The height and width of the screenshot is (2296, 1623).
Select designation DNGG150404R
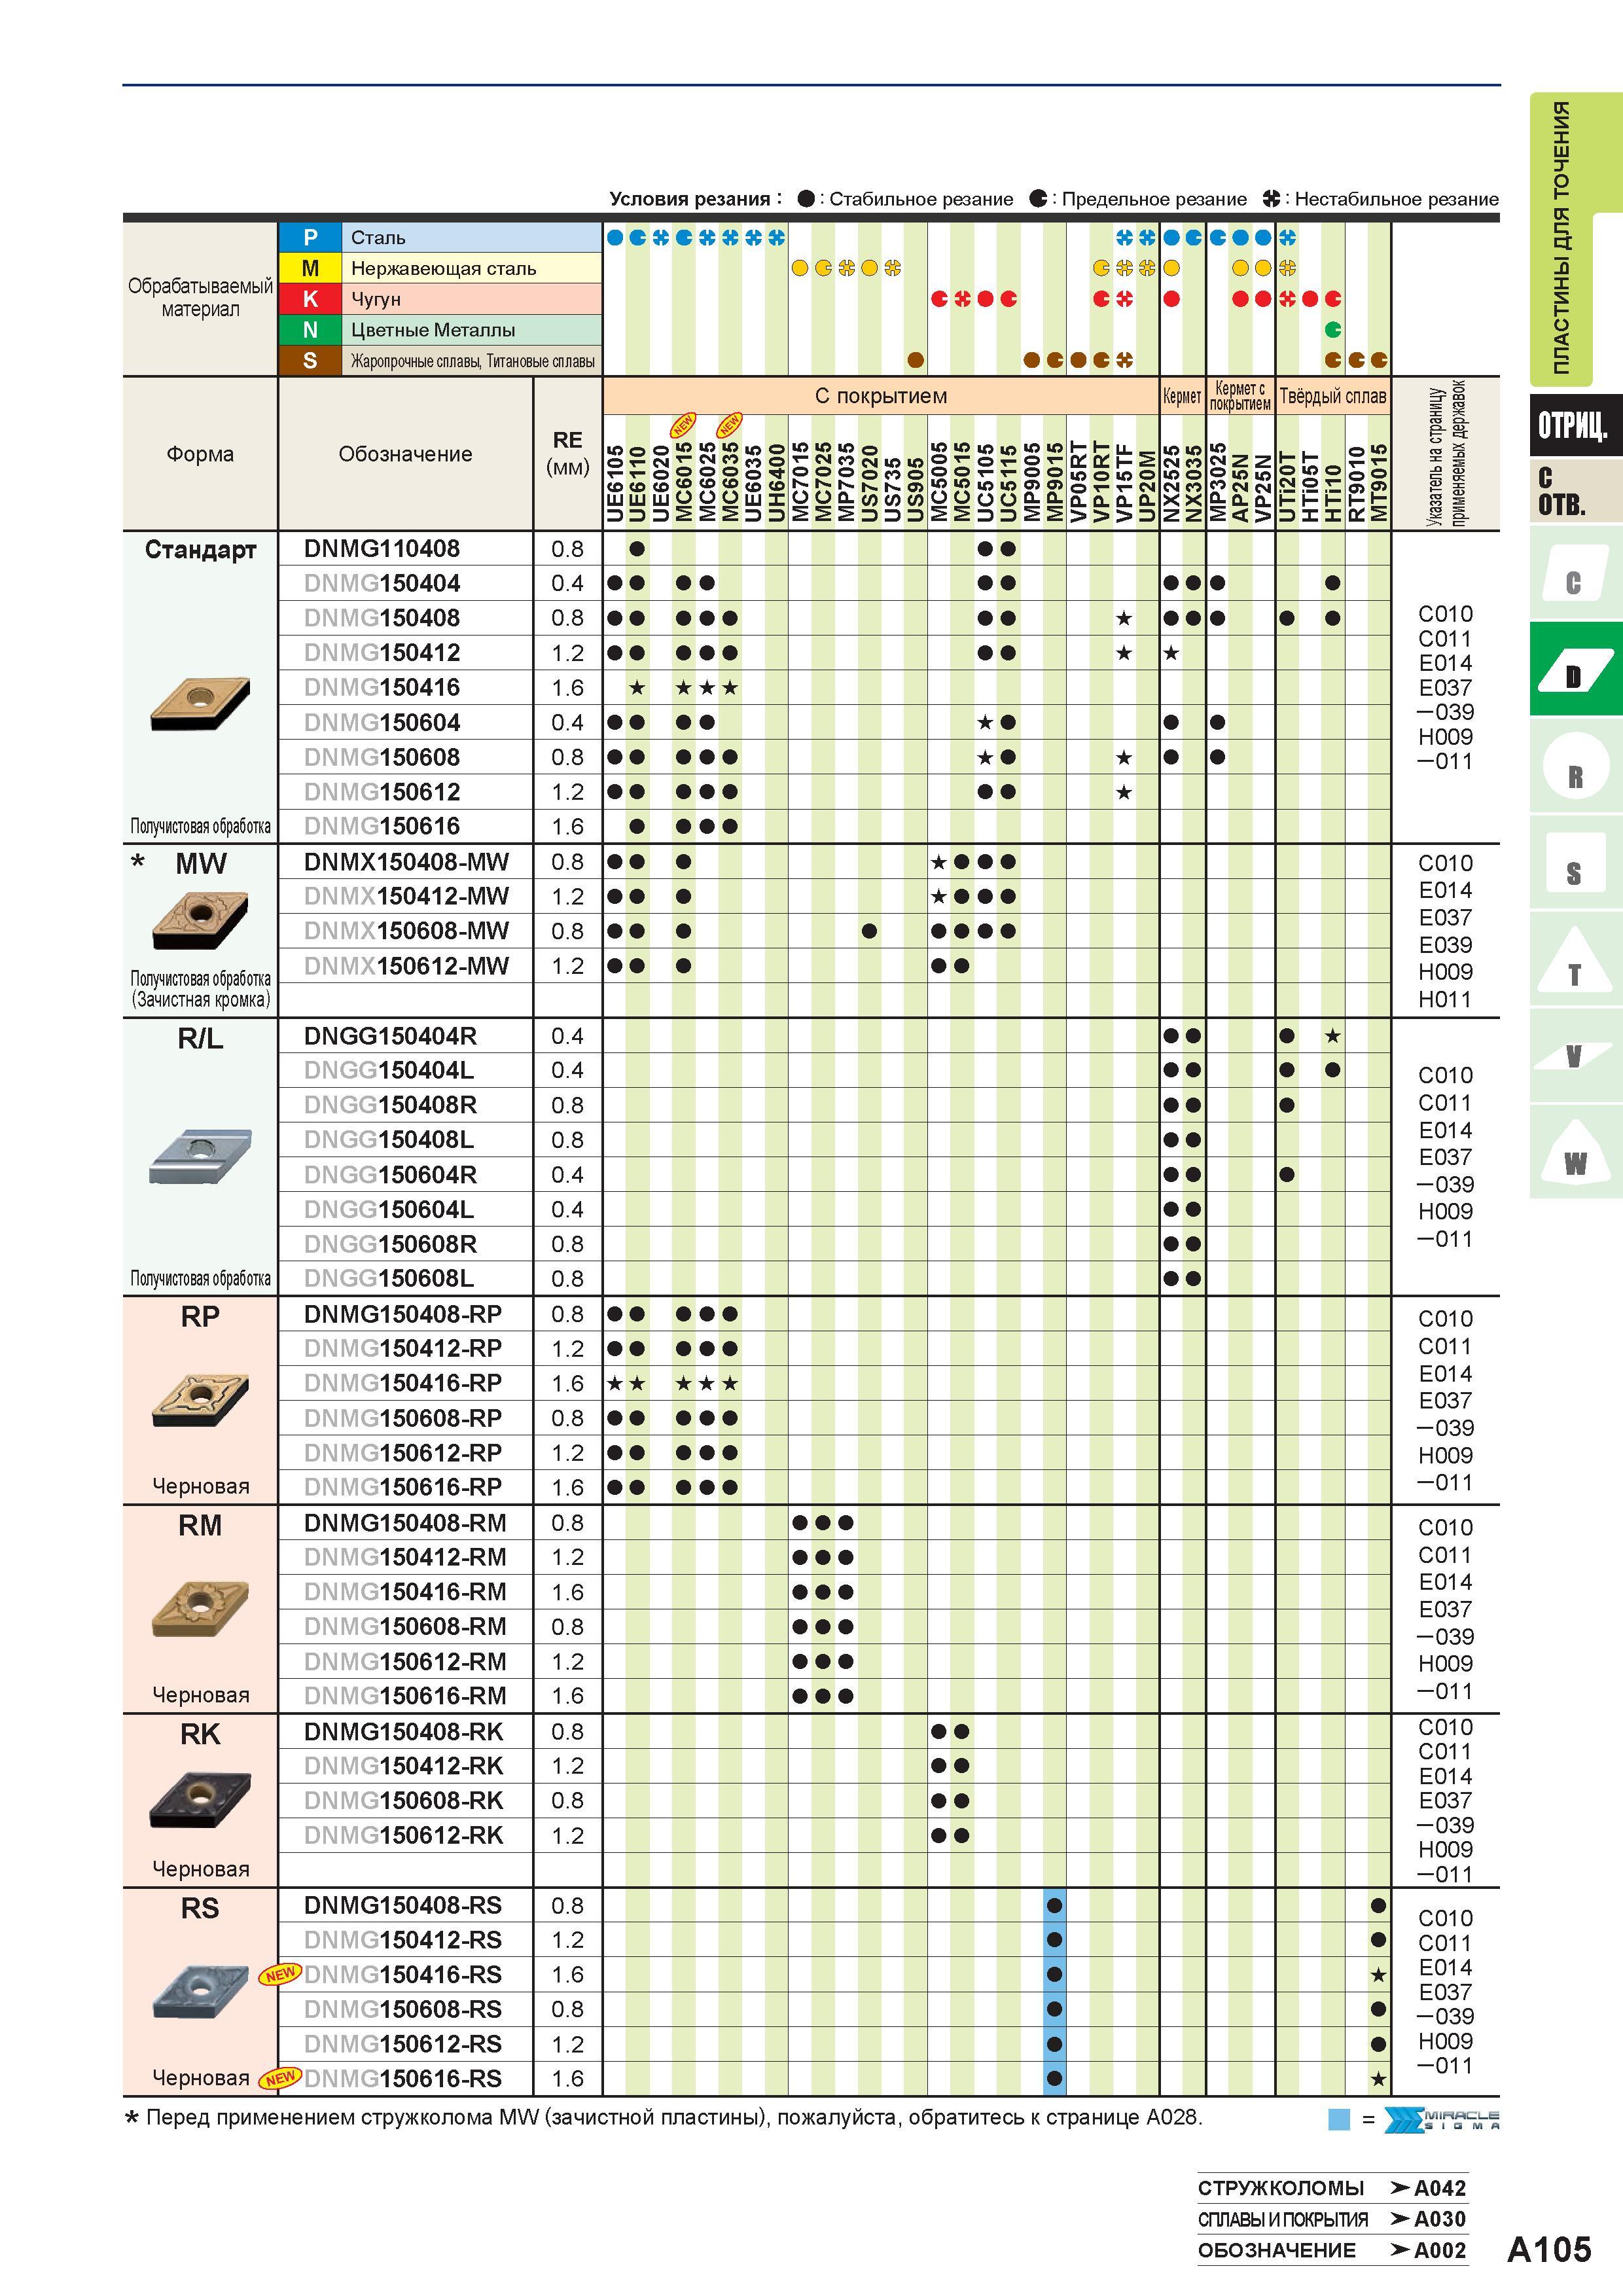pos(390,1036)
